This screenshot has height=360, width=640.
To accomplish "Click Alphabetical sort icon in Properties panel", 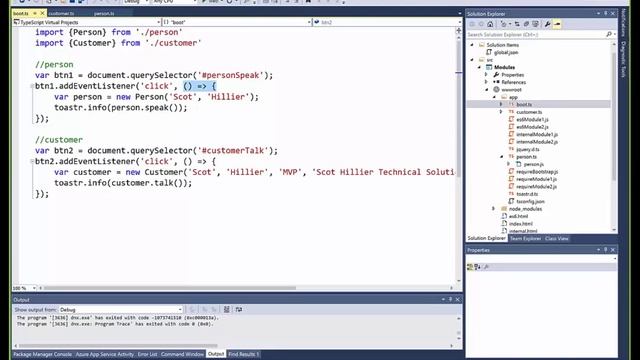I will pyautogui.click(x=477, y=267).
